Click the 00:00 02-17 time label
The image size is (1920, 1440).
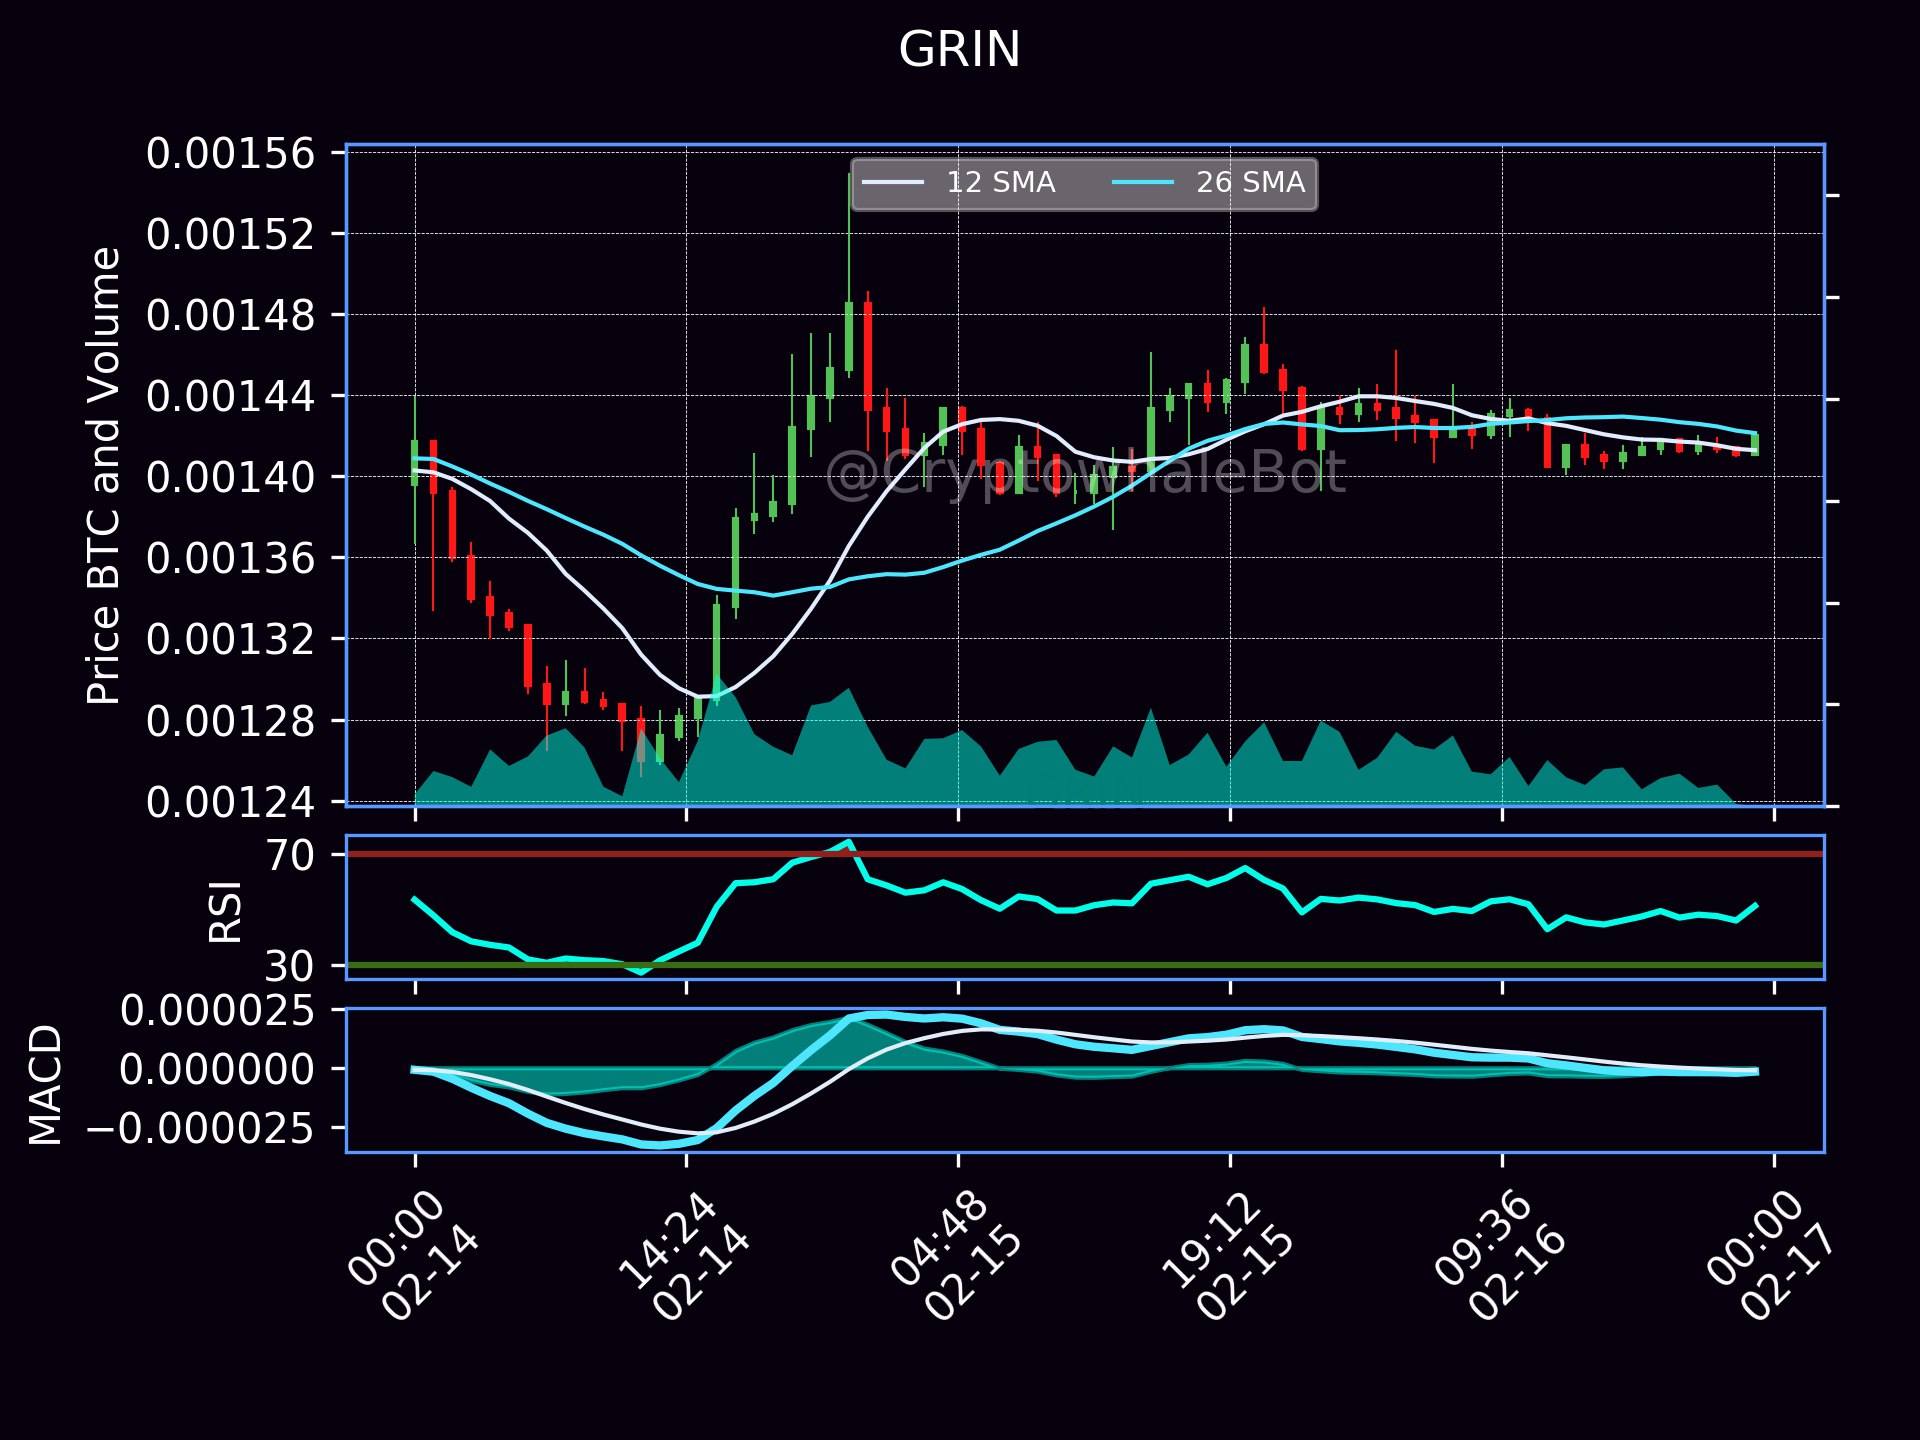[1771, 1254]
